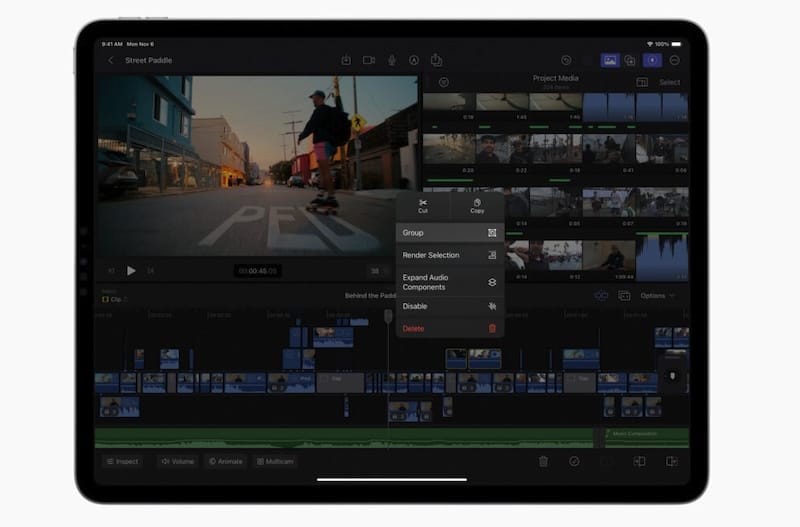The image size is (800, 527).
Task: Select the 1:09:44 seated man clip thumbnail
Action: click(609, 257)
